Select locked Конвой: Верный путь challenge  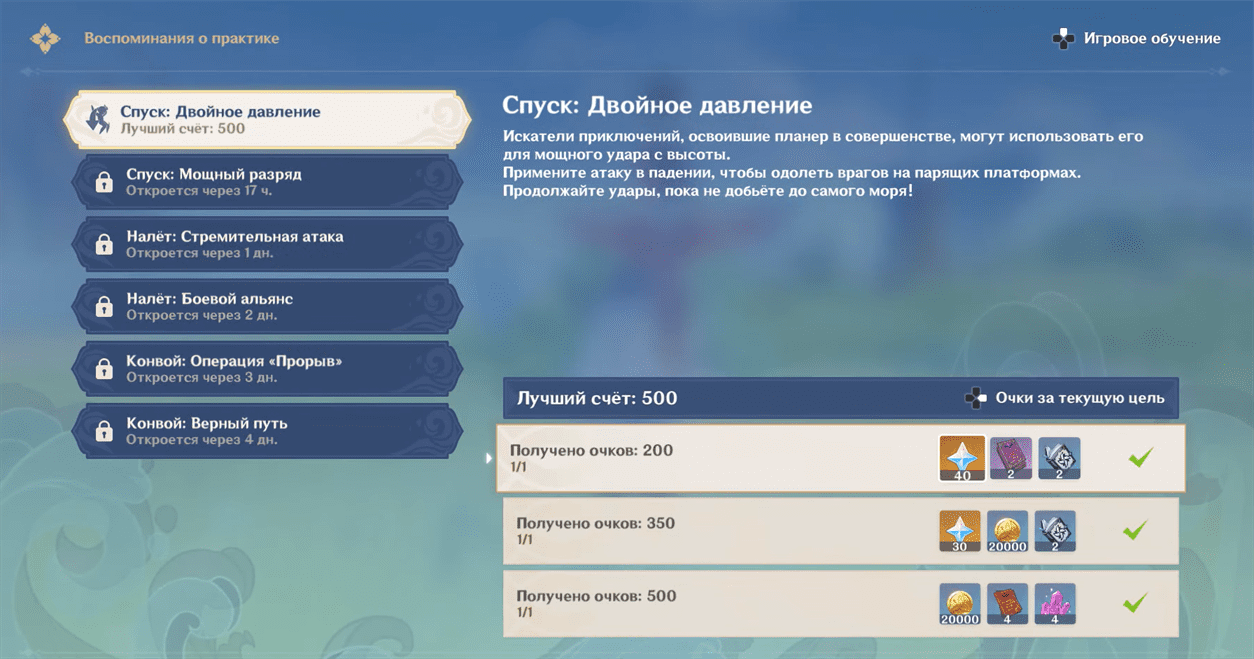267,431
